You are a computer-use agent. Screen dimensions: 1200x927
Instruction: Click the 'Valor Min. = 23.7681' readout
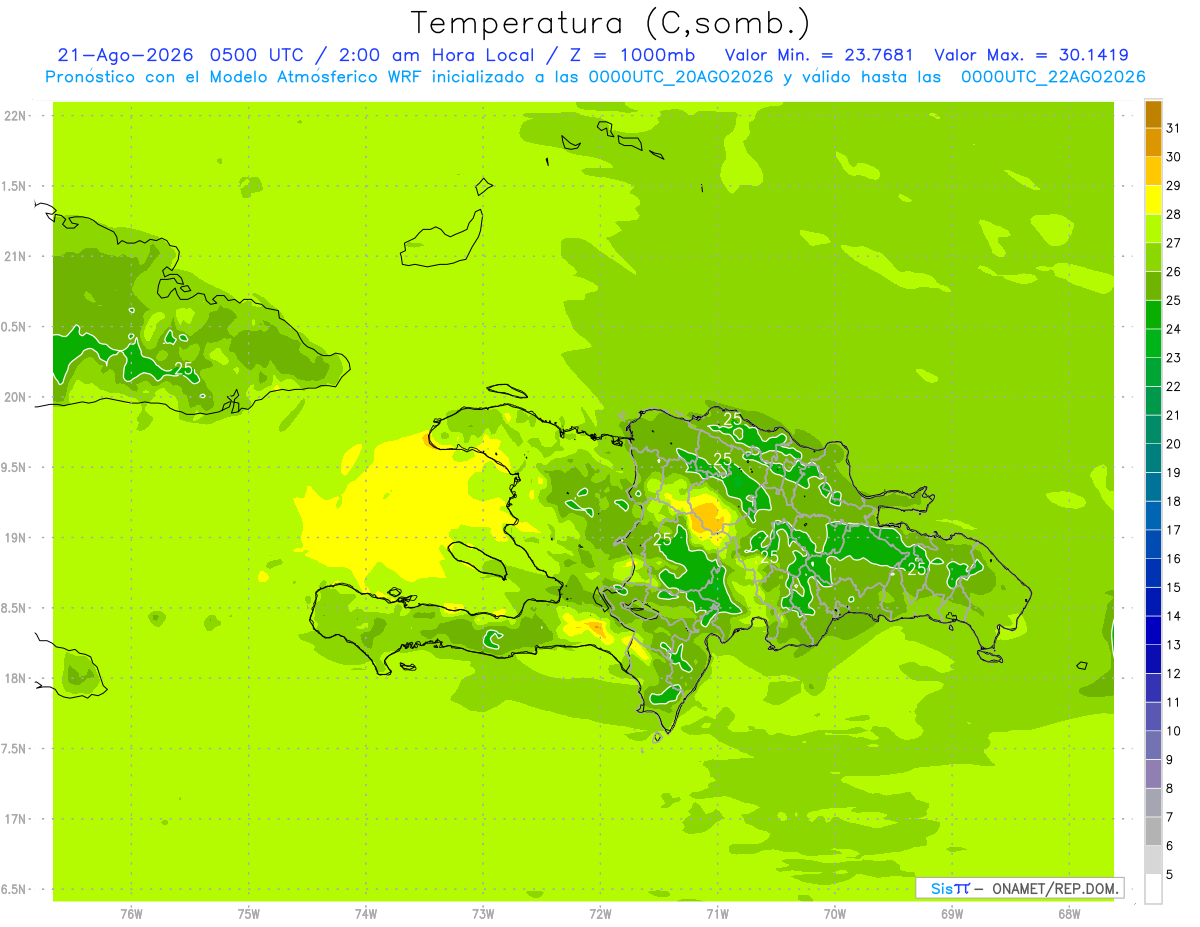pos(819,55)
